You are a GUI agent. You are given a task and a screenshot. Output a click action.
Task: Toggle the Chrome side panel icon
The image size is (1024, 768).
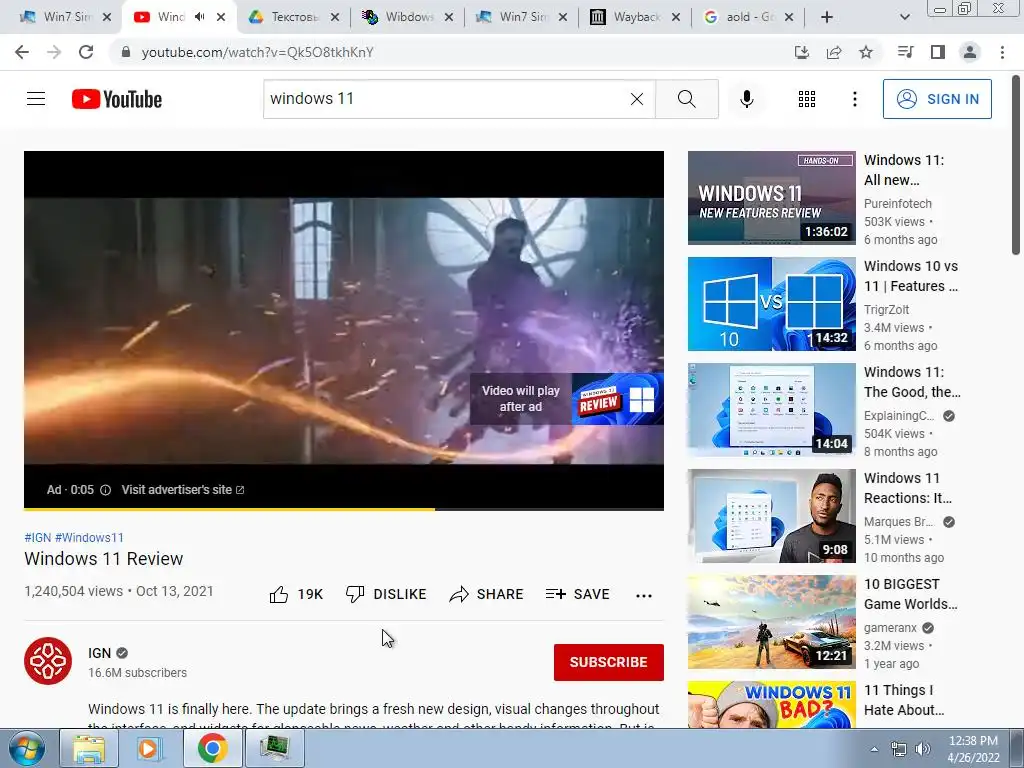tap(938, 52)
